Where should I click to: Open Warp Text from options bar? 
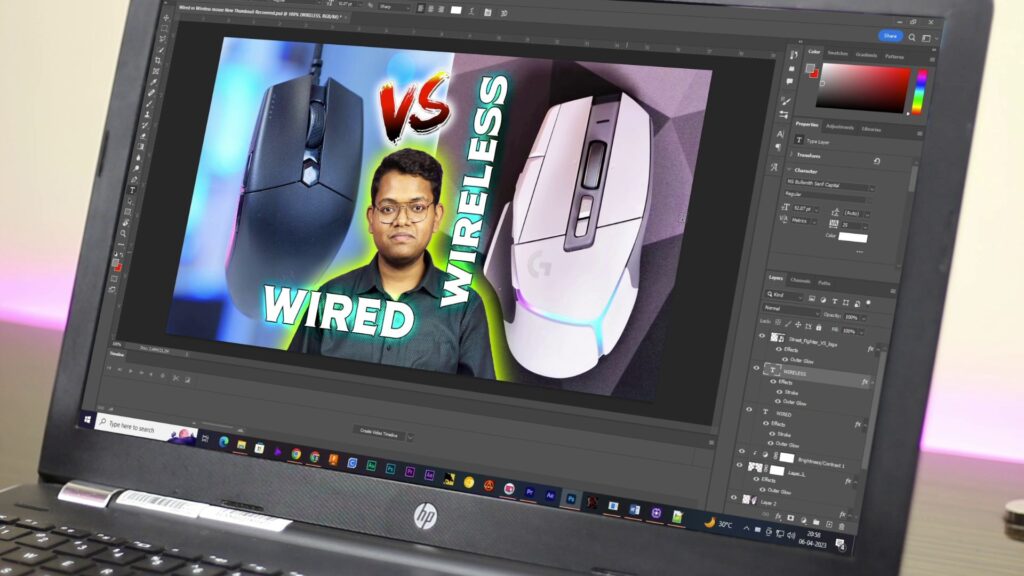tap(471, 12)
